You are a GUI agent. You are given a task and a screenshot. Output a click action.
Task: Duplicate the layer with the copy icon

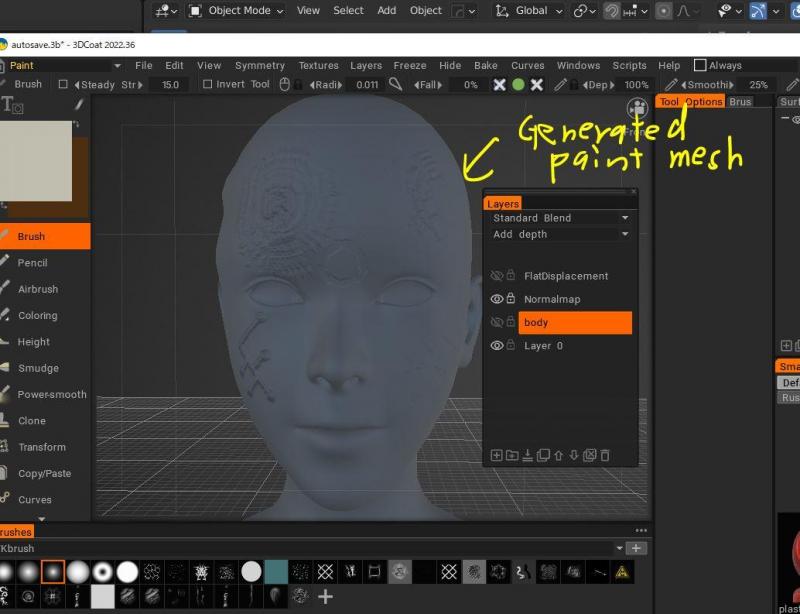pos(543,456)
